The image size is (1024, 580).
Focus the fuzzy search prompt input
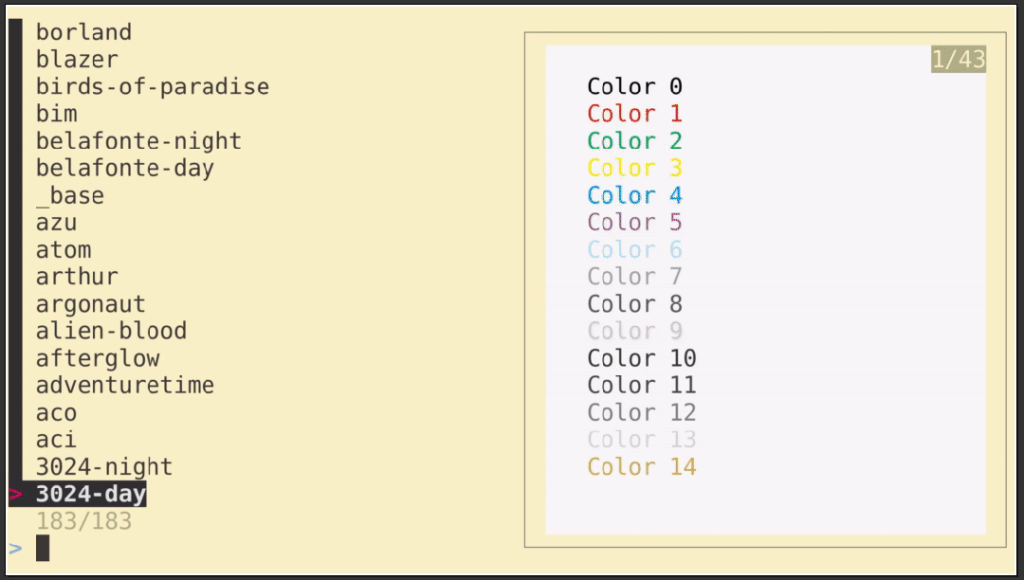click(x=43, y=548)
